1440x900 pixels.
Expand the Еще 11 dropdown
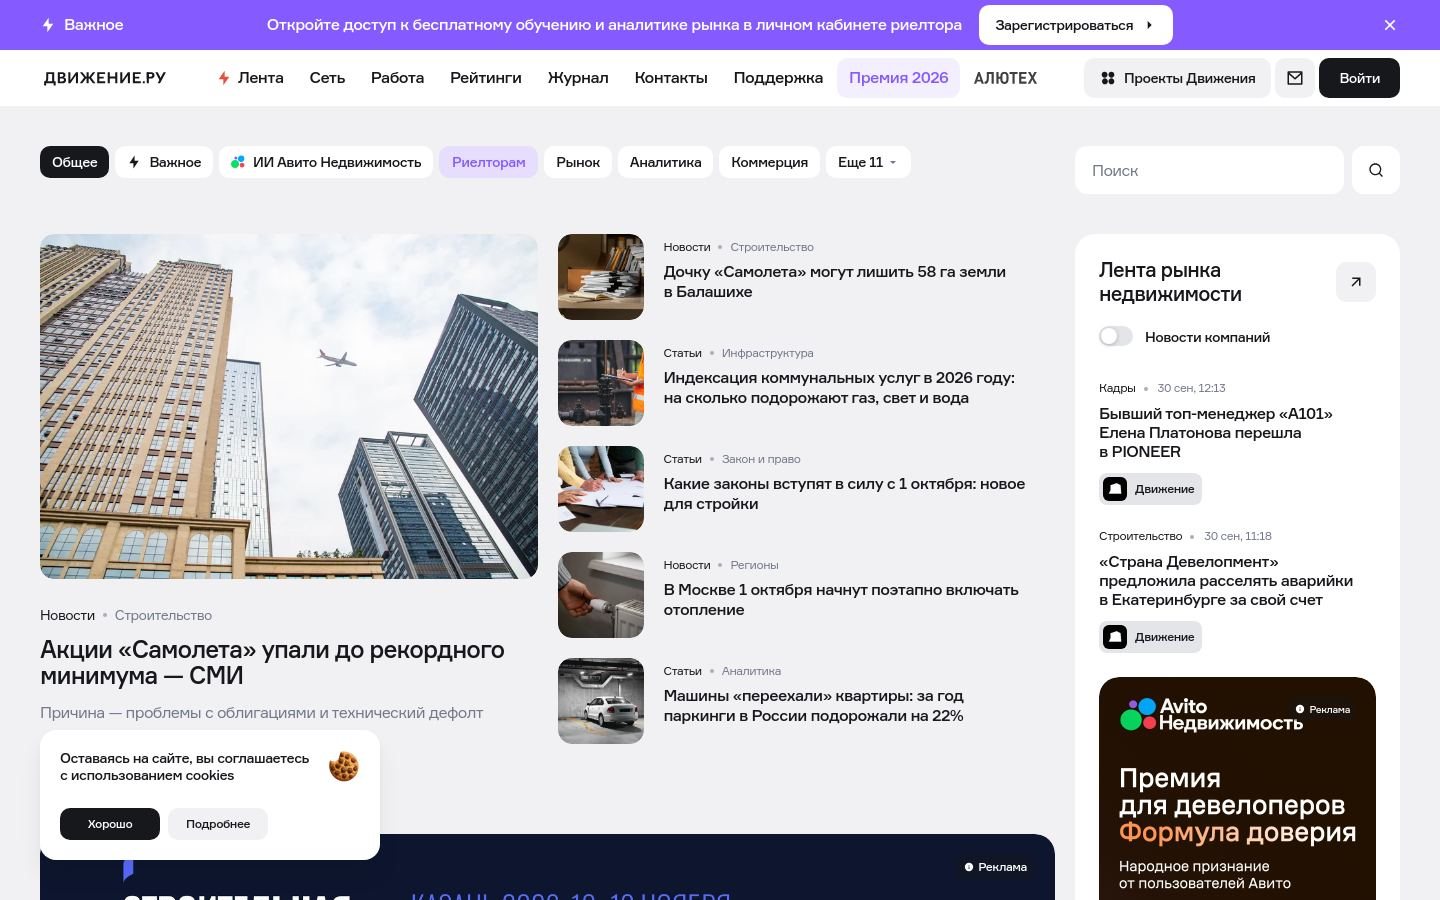[x=868, y=162]
